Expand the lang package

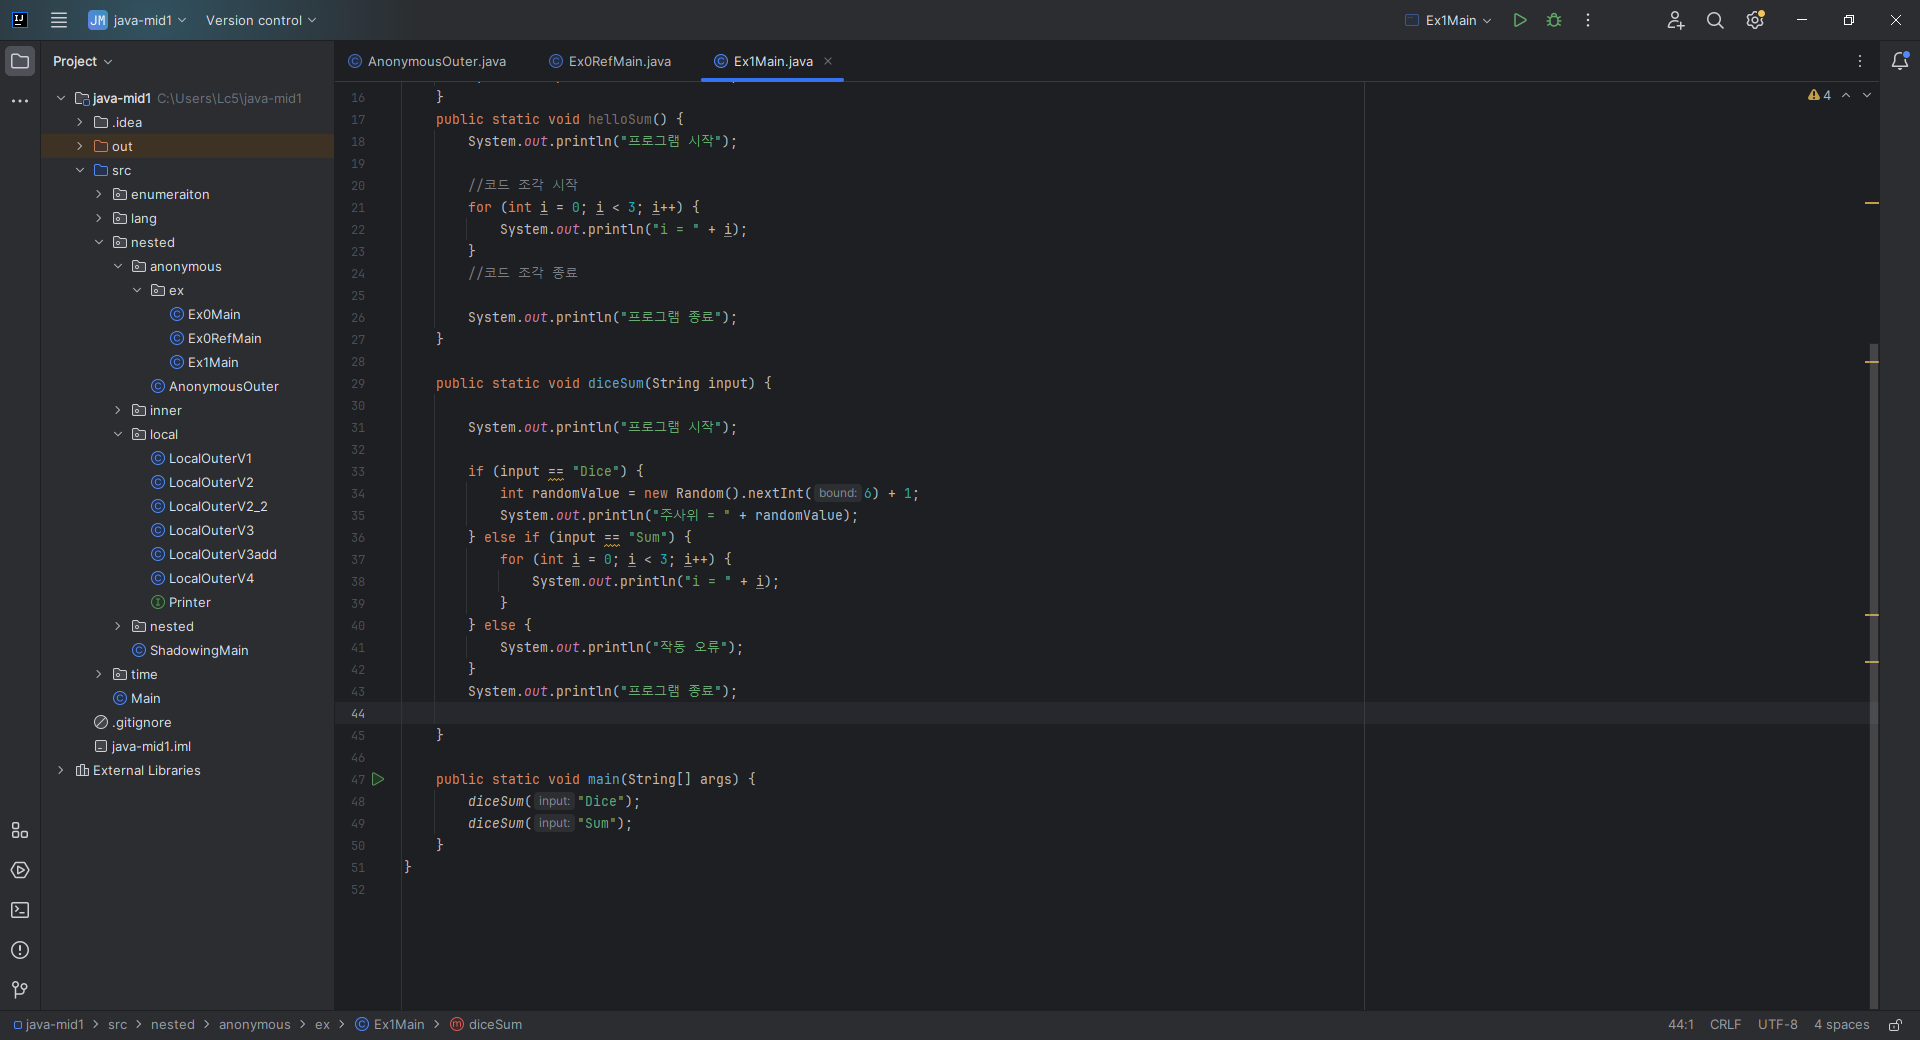click(x=99, y=218)
